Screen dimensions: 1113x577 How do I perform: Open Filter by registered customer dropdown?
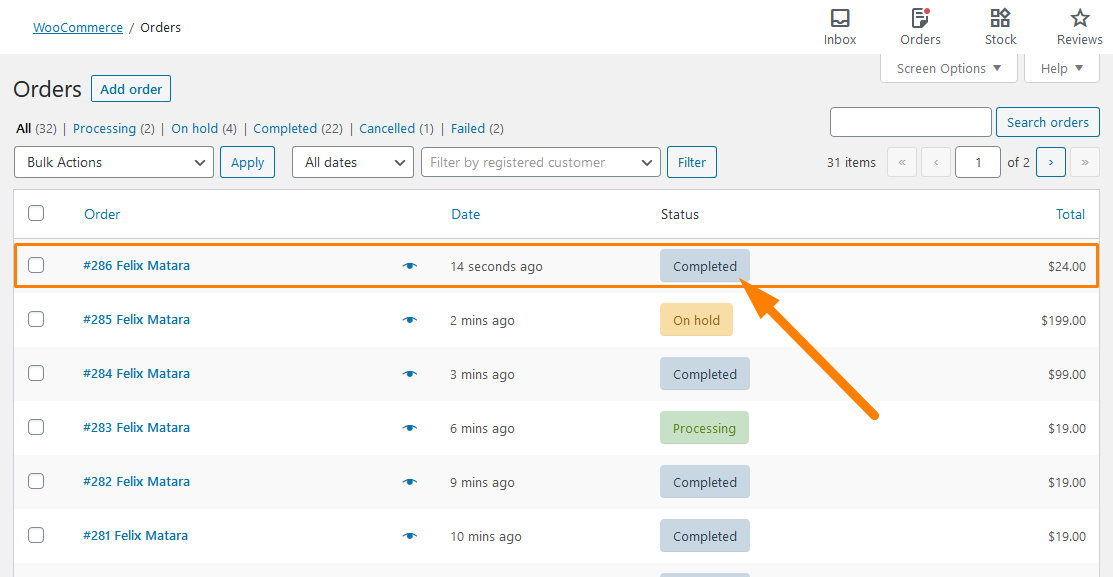click(x=541, y=163)
